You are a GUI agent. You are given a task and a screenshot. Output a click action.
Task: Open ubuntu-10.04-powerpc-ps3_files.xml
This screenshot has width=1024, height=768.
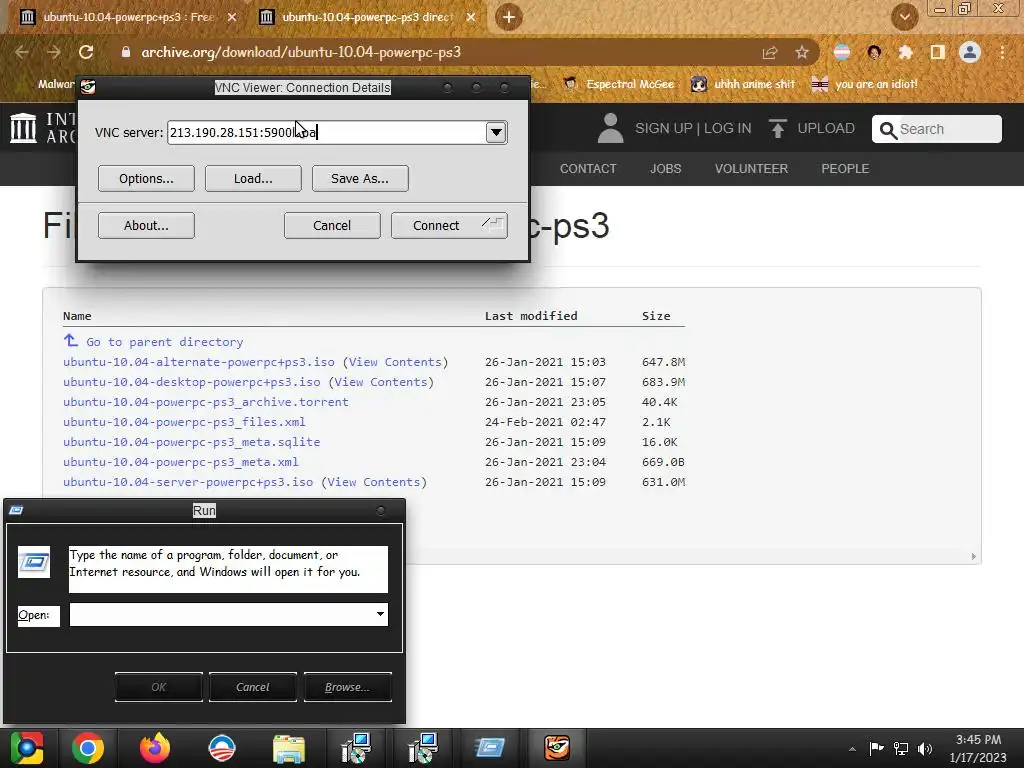[x=184, y=422]
